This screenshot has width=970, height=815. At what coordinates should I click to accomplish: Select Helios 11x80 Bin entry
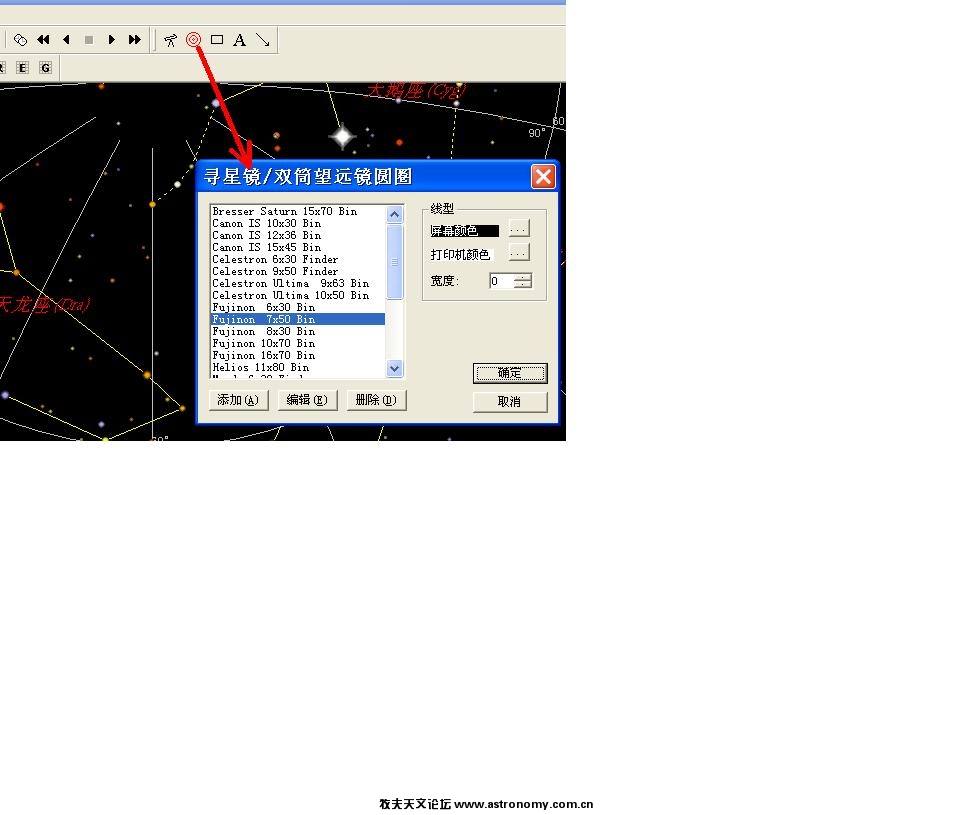(x=298, y=368)
